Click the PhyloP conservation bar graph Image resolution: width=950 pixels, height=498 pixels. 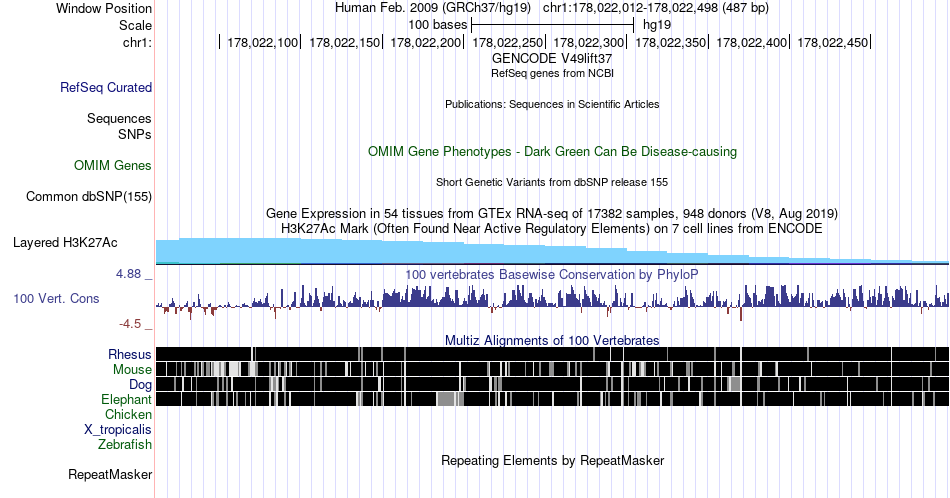pos(552,301)
